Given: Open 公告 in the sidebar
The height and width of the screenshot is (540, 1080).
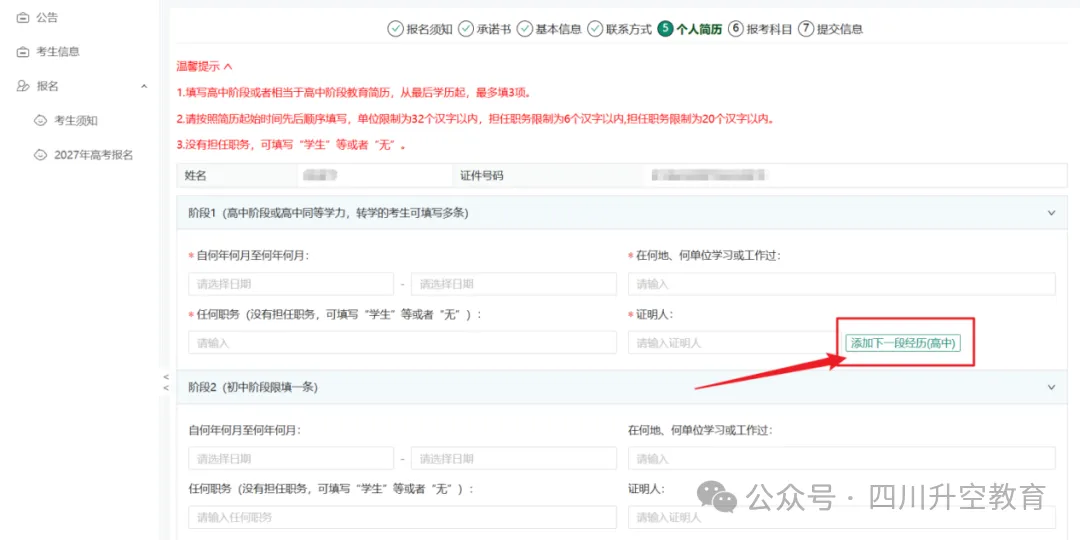Looking at the screenshot, I should click(48, 18).
